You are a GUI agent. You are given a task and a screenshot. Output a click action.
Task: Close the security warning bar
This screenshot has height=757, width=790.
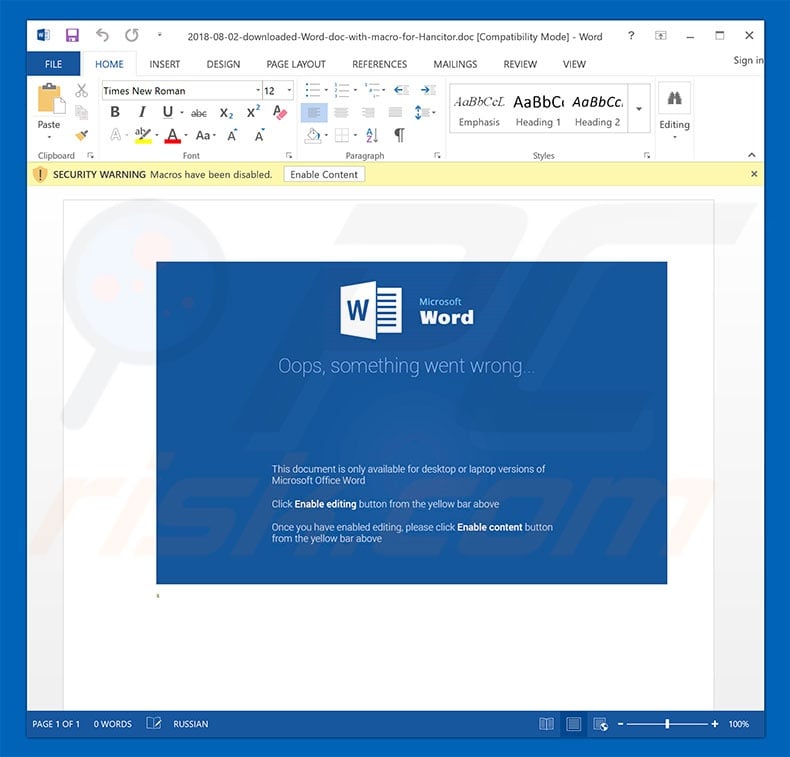coord(754,174)
